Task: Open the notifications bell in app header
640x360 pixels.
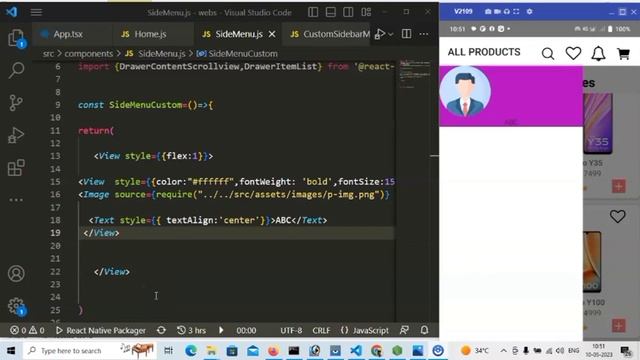Action: [598, 53]
